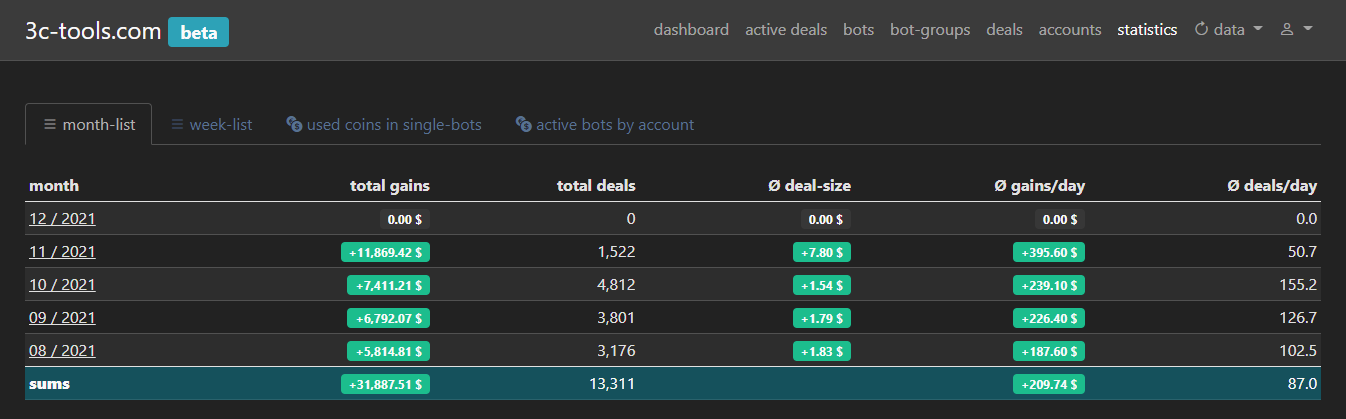Open used coins in single-bots tab
The image size is (1346, 419).
tap(384, 125)
